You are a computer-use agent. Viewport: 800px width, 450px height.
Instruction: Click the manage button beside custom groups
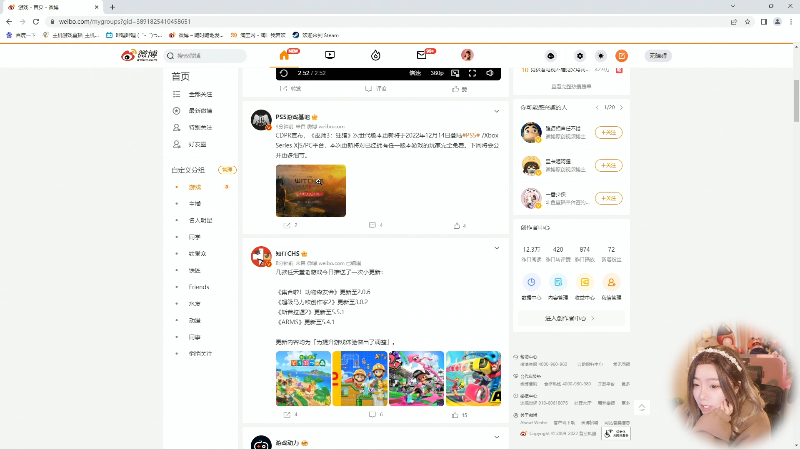(227, 170)
